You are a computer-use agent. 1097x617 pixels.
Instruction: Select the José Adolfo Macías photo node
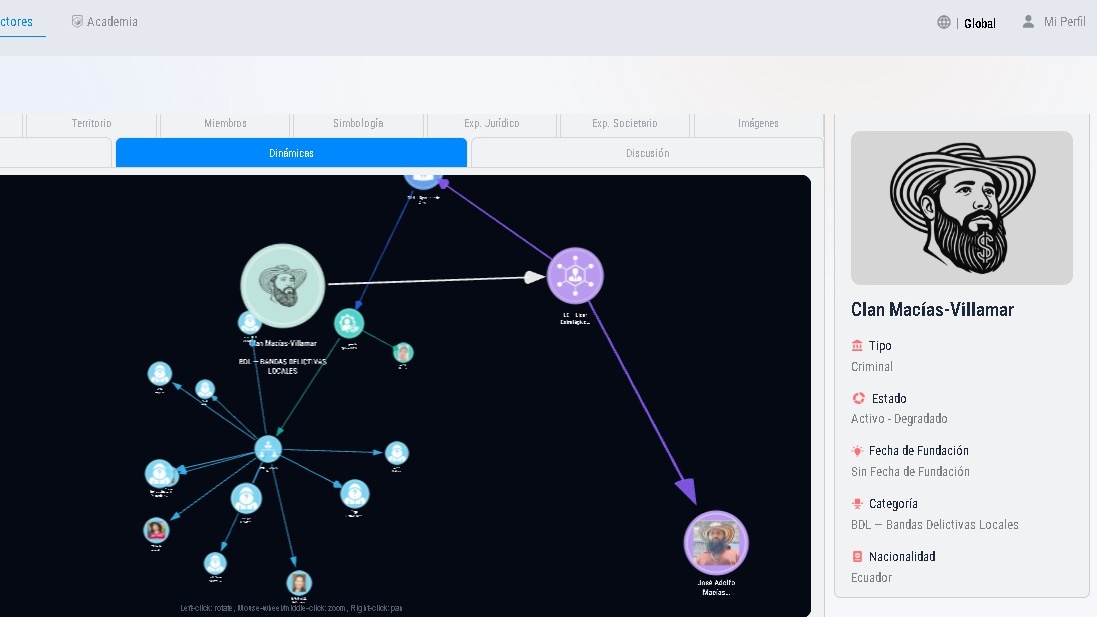pyautogui.click(x=716, y=543)
